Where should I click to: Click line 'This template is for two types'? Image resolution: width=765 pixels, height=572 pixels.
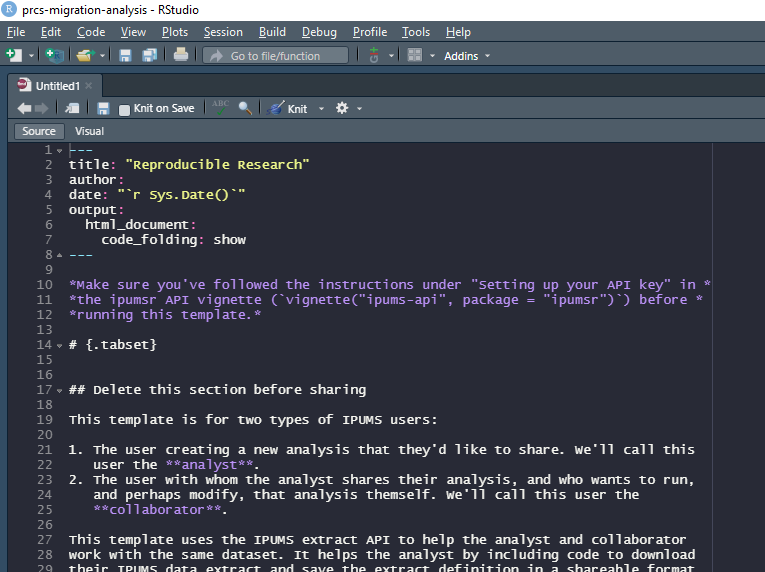pos(253,420)
